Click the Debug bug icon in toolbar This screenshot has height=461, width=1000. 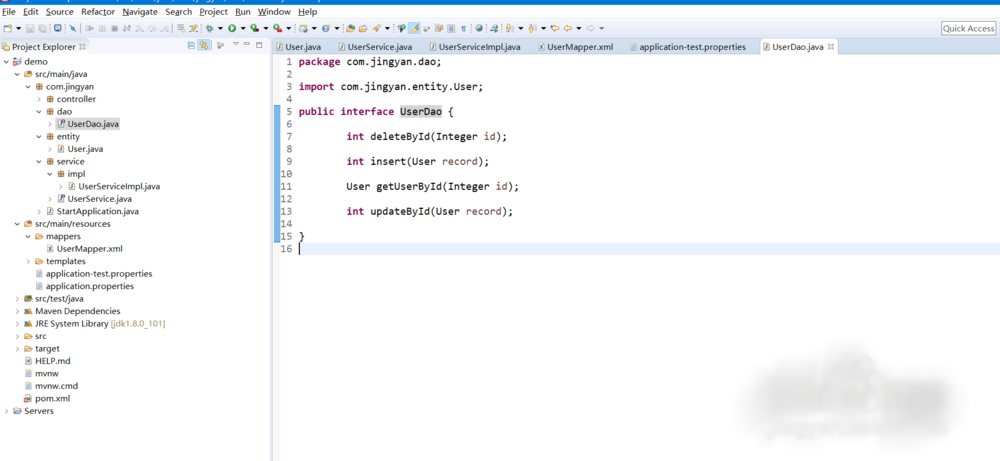click(x=209, y=29)
